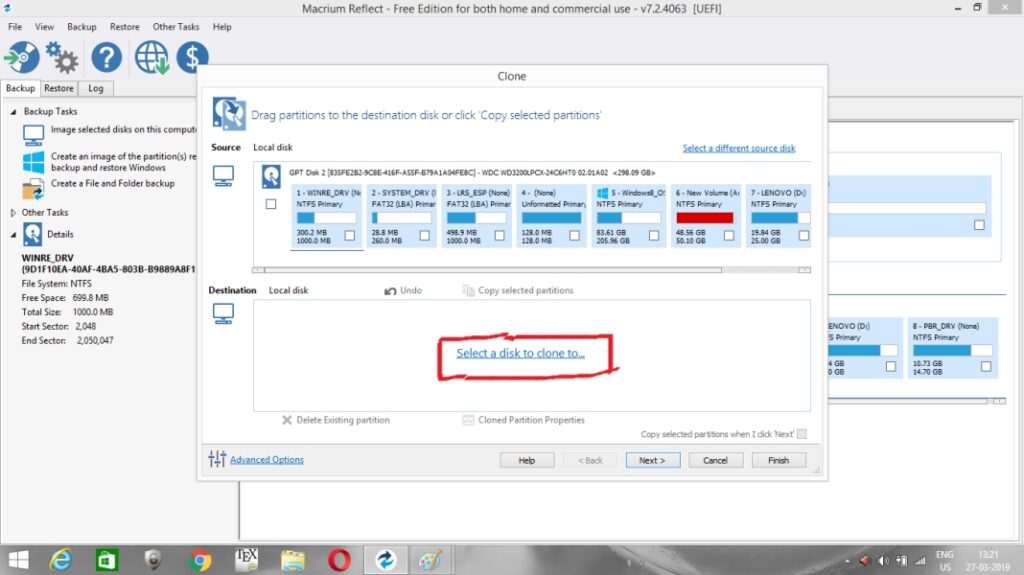Click the Finish button
Screen dimensions: 1024x575
(778, 460)
